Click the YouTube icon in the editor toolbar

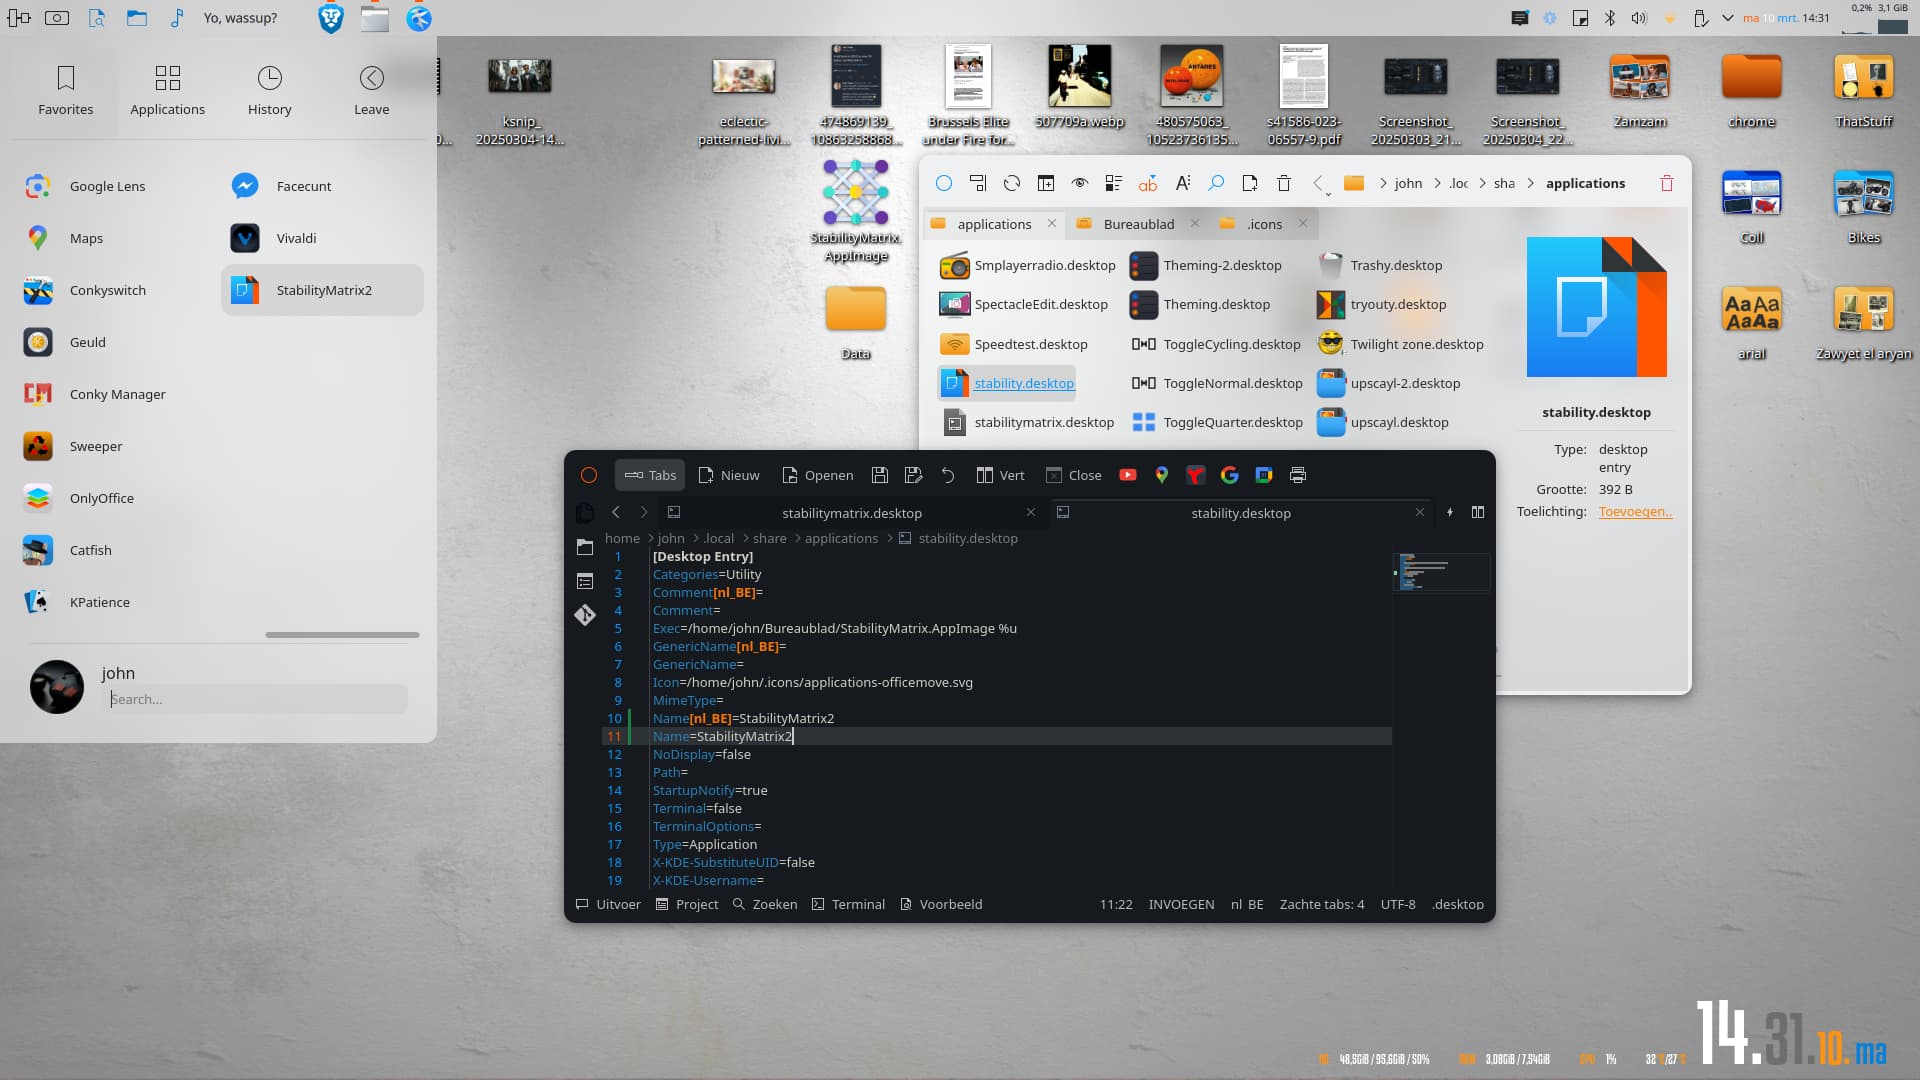pyautogui.click(x=1128, y=475)
